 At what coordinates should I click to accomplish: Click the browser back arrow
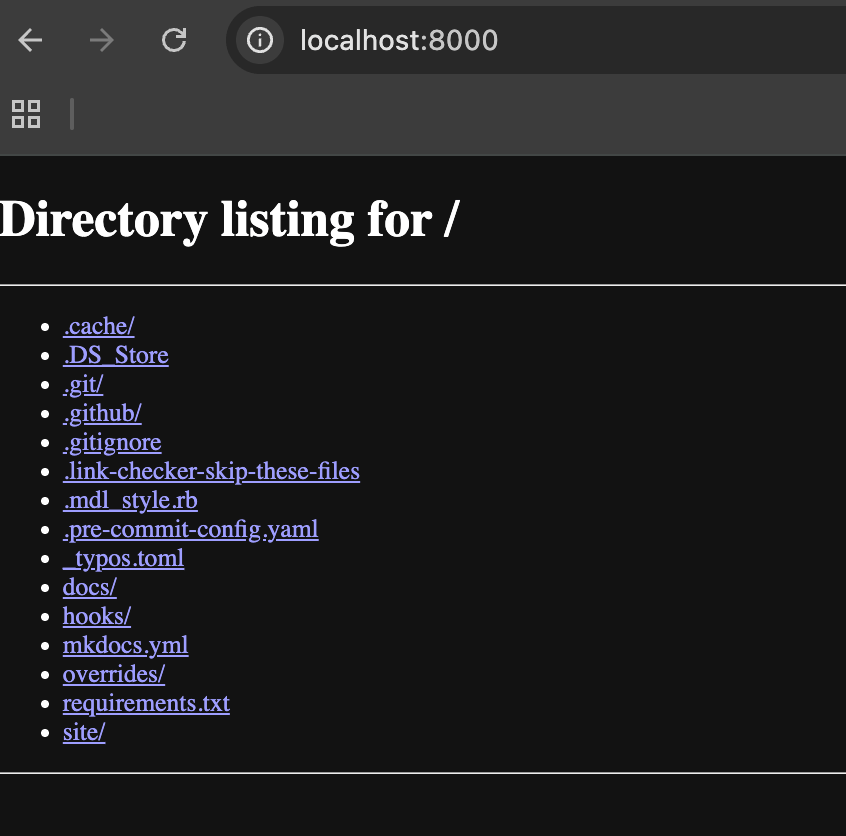click(31, 40)
